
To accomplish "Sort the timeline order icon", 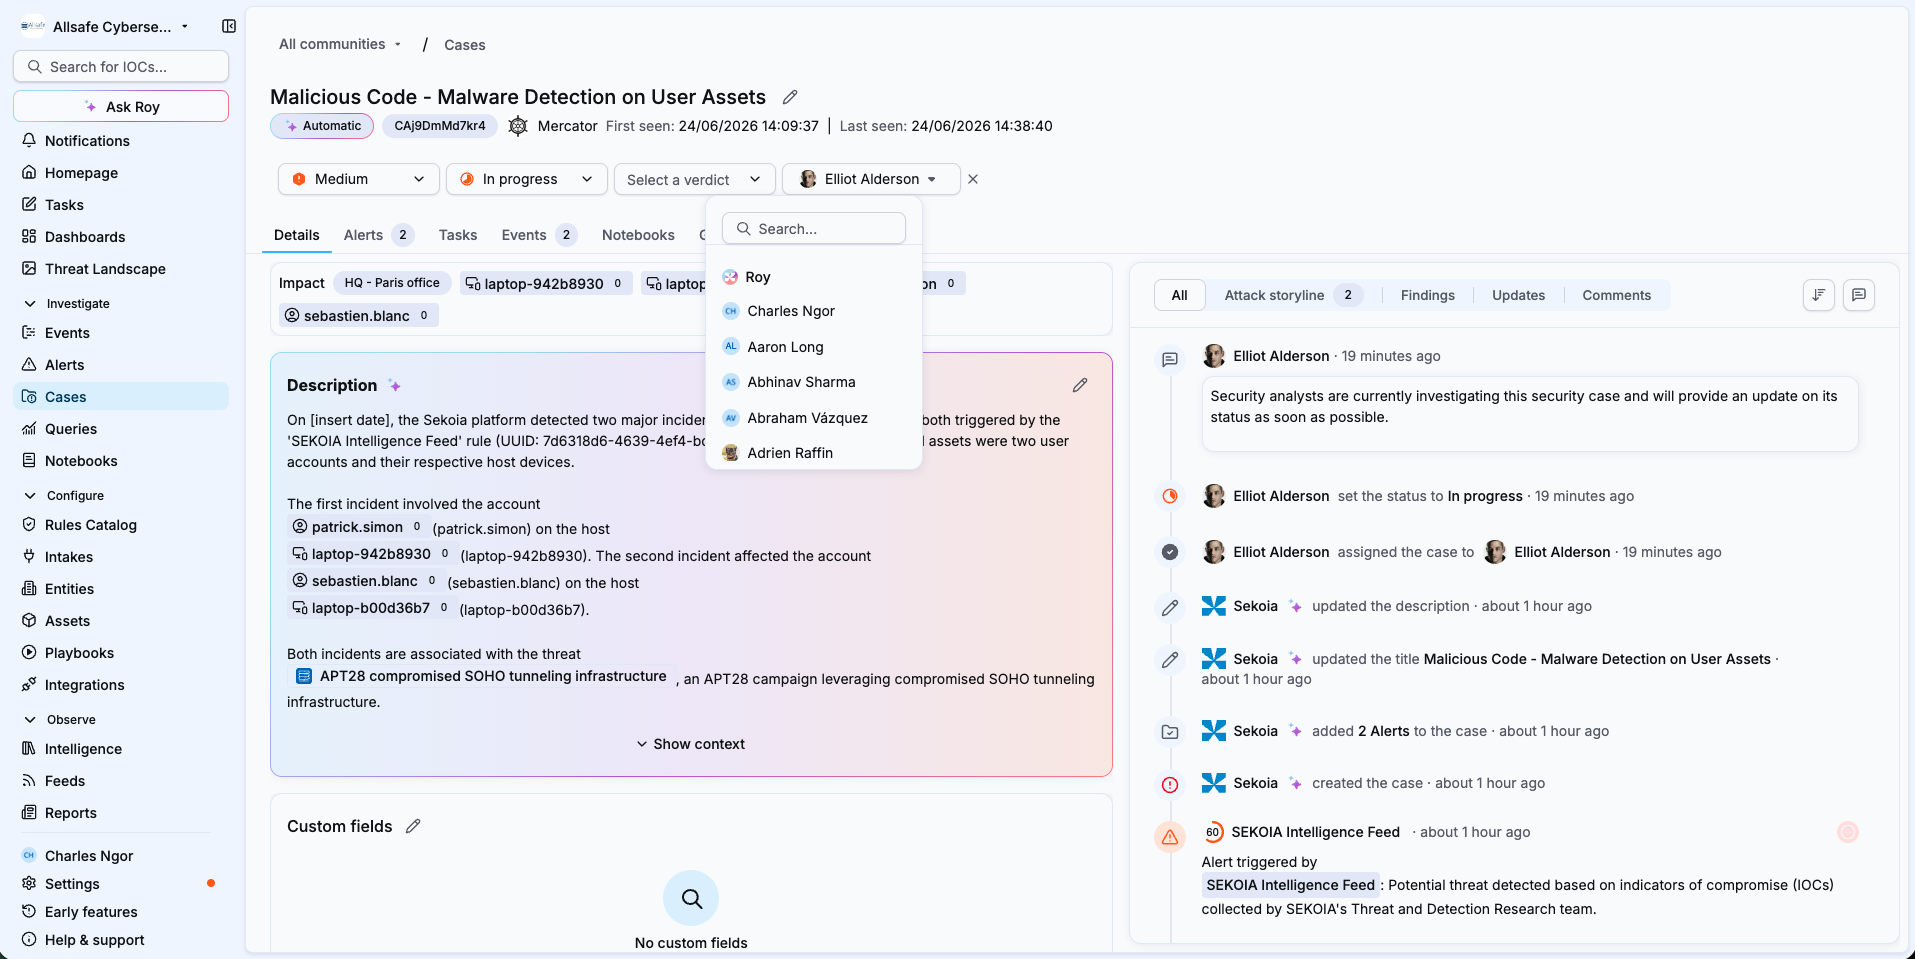I will coord(1819,295).
